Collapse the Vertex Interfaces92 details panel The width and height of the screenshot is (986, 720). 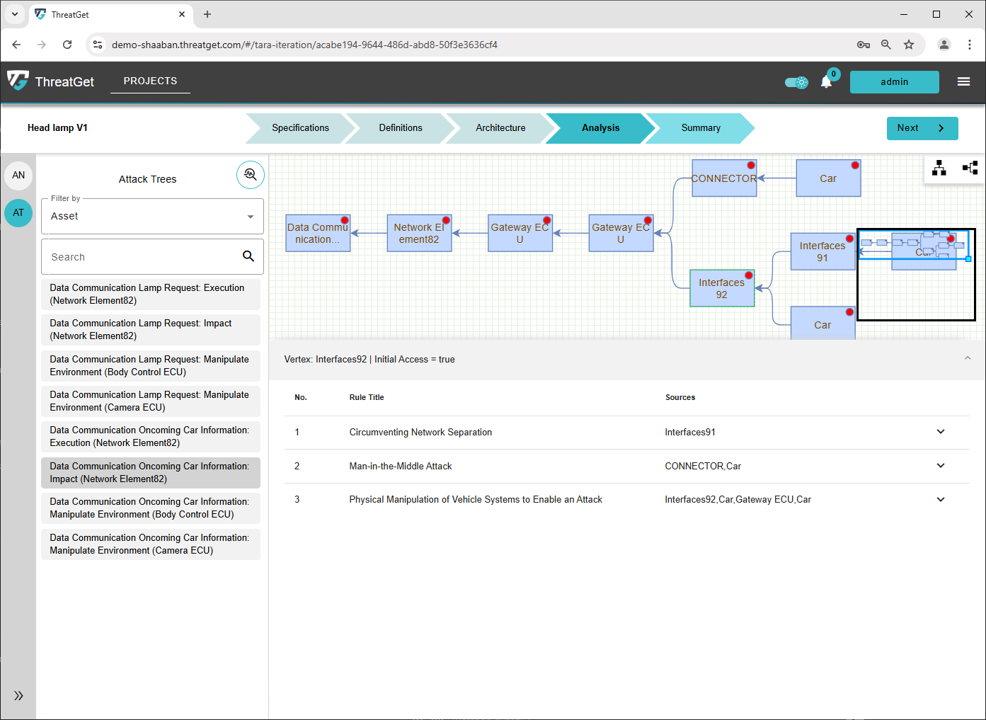(967, 359)
